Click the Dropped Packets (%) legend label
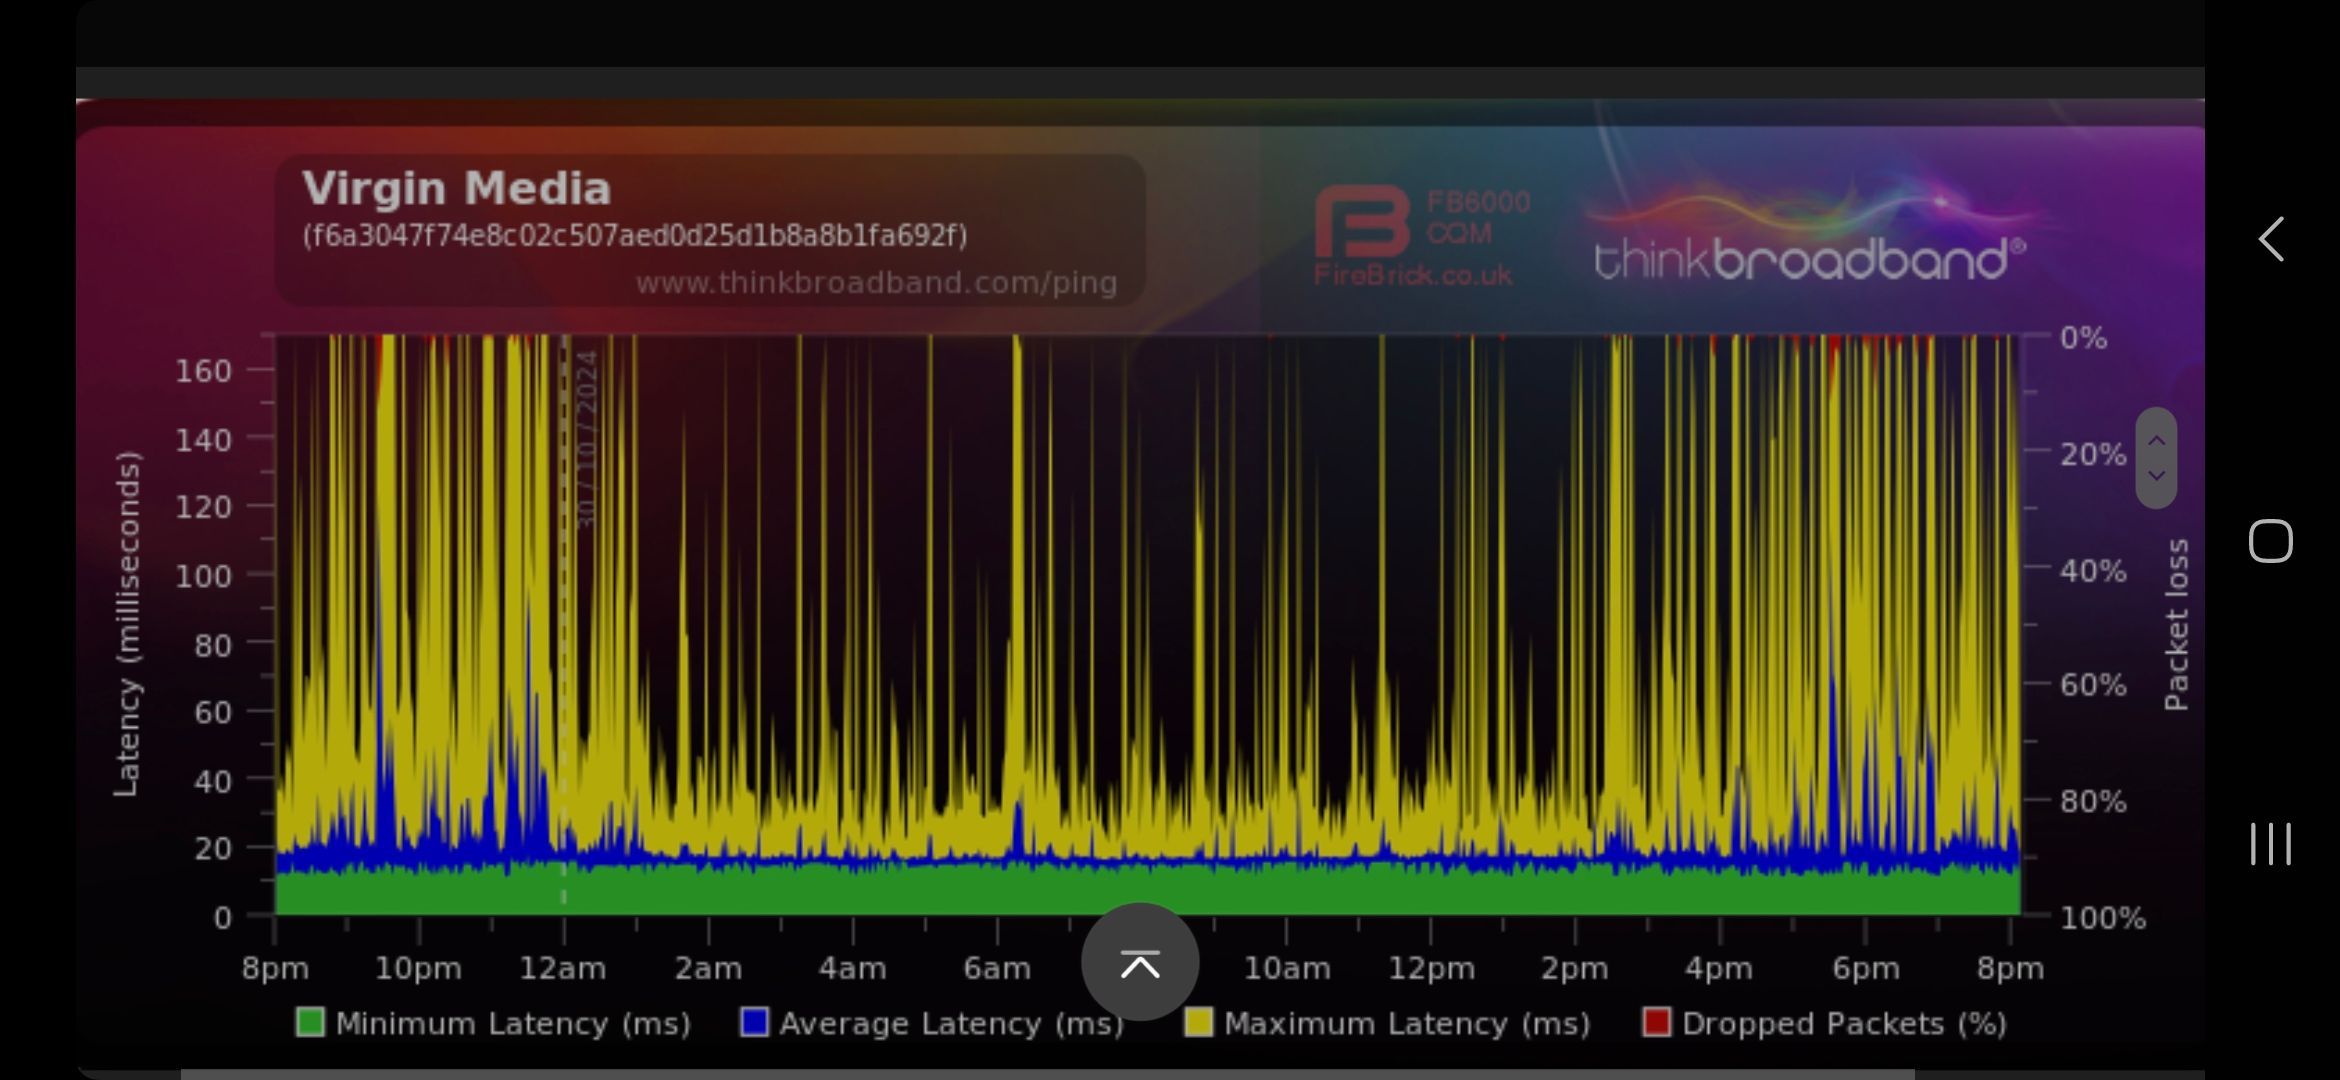The width and height of the screenshot is (2340, 1080). click(x=1844, y=1024)
